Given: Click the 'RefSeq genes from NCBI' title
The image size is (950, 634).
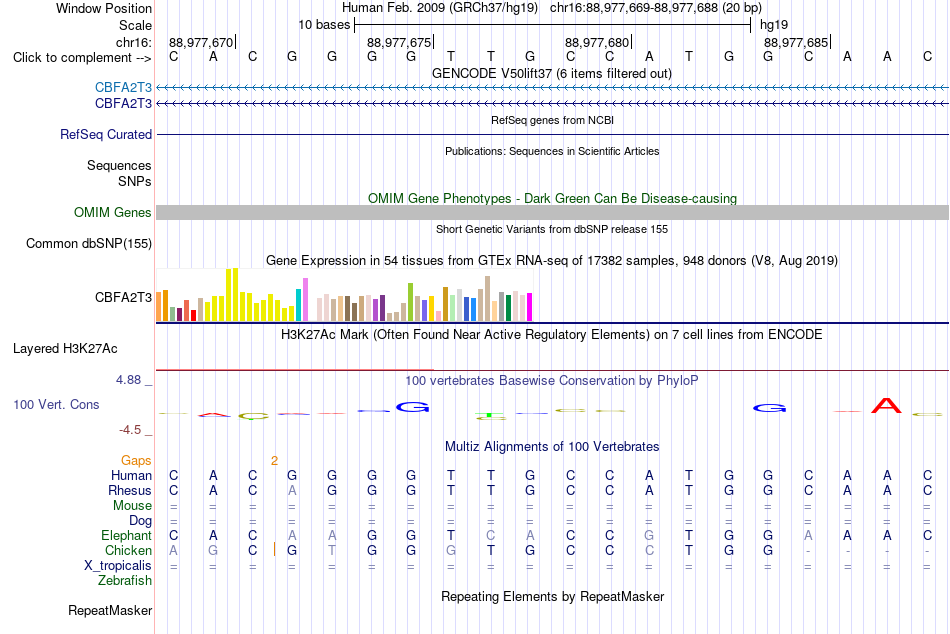Looking at the screenshot, I should [552, 120].
